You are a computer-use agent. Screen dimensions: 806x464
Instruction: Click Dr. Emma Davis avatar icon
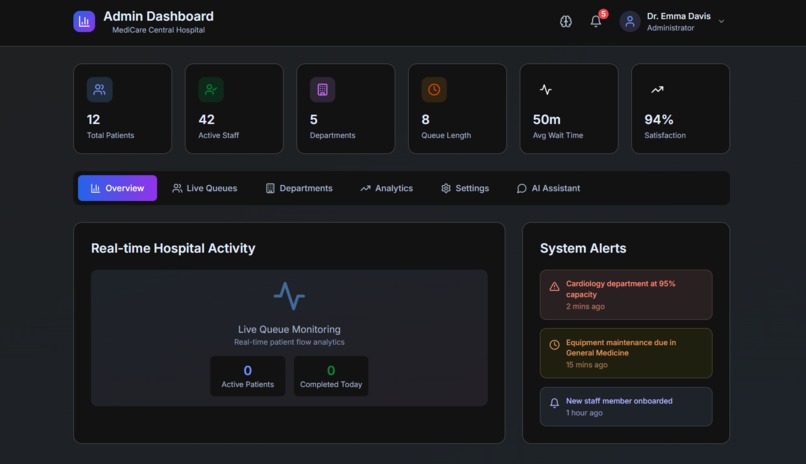pyautogui.click(x=629, y=22)
